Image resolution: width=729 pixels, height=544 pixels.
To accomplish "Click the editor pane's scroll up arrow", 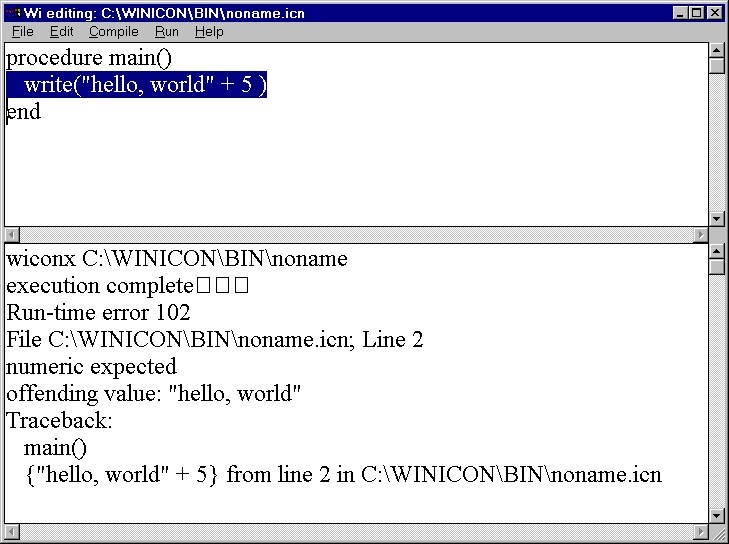I will click(x=716, y=50).
